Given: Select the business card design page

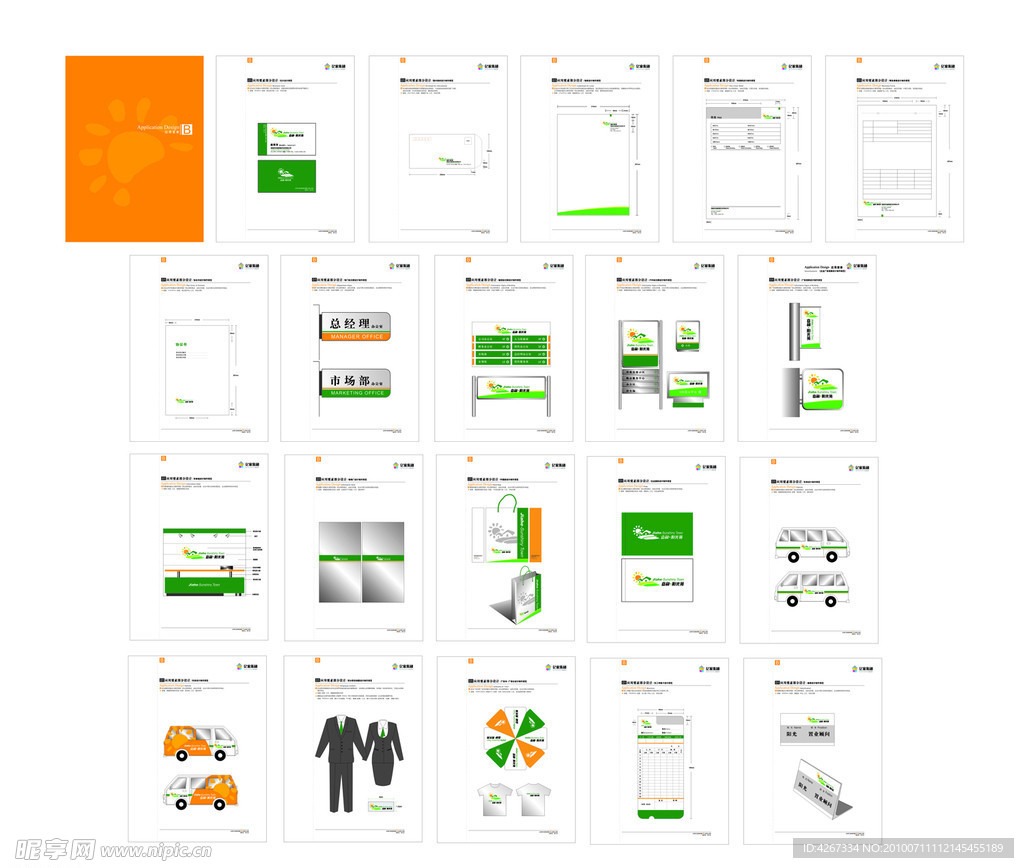Looking at the screenshot, I should 285,149.
